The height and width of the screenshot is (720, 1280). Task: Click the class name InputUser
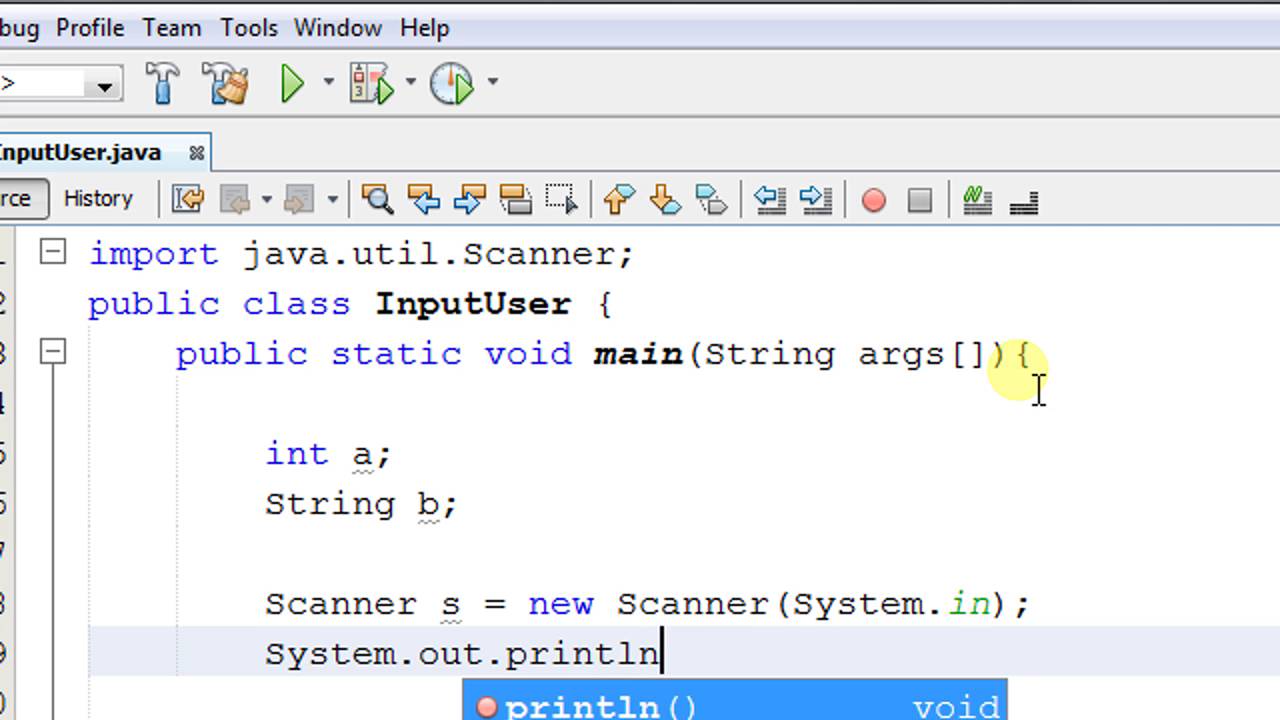[x=473, y=304]
